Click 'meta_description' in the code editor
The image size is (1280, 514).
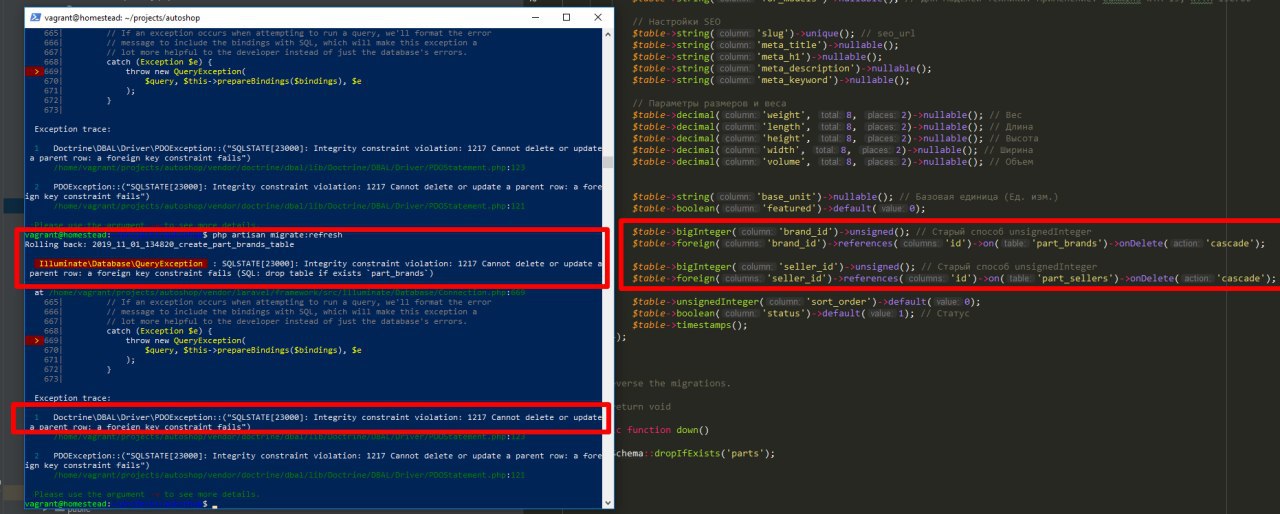[808, 68]
